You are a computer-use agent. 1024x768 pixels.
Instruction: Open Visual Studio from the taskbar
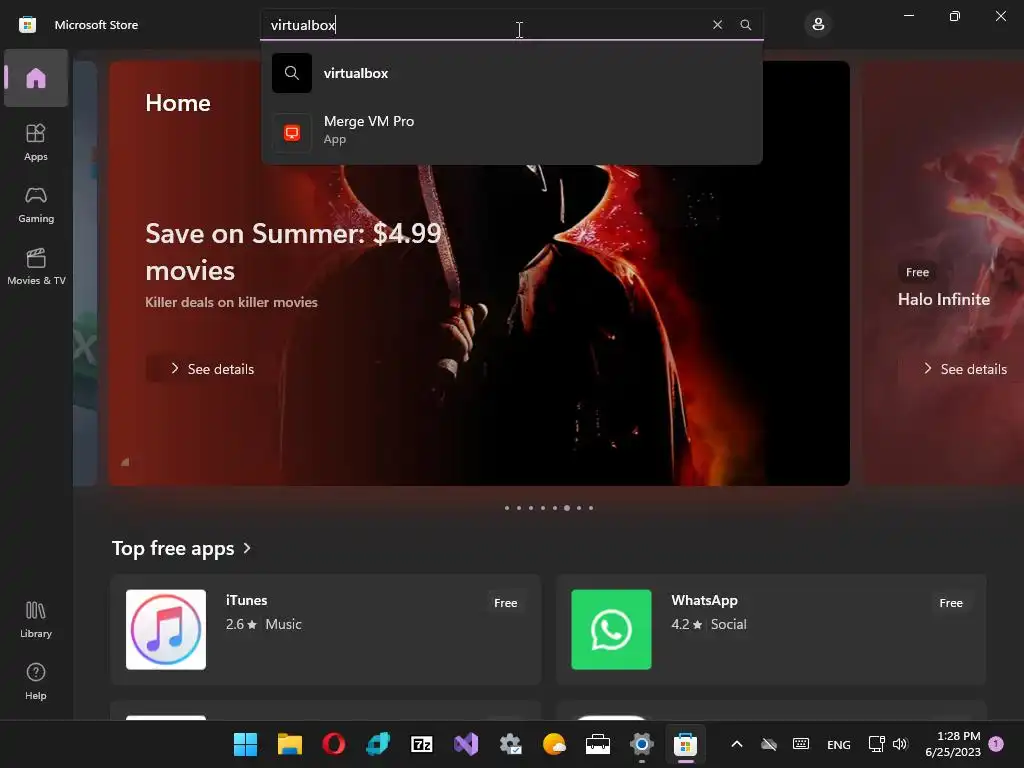click(x=466, y=744)
